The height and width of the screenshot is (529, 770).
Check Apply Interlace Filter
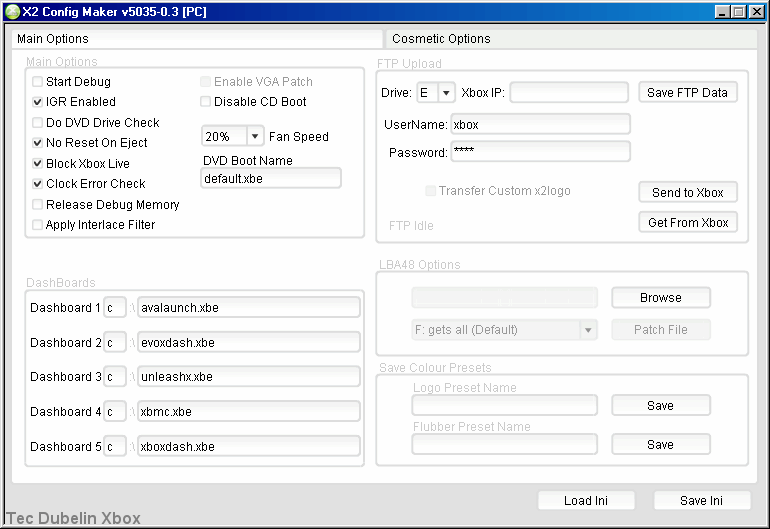point(37,225)
